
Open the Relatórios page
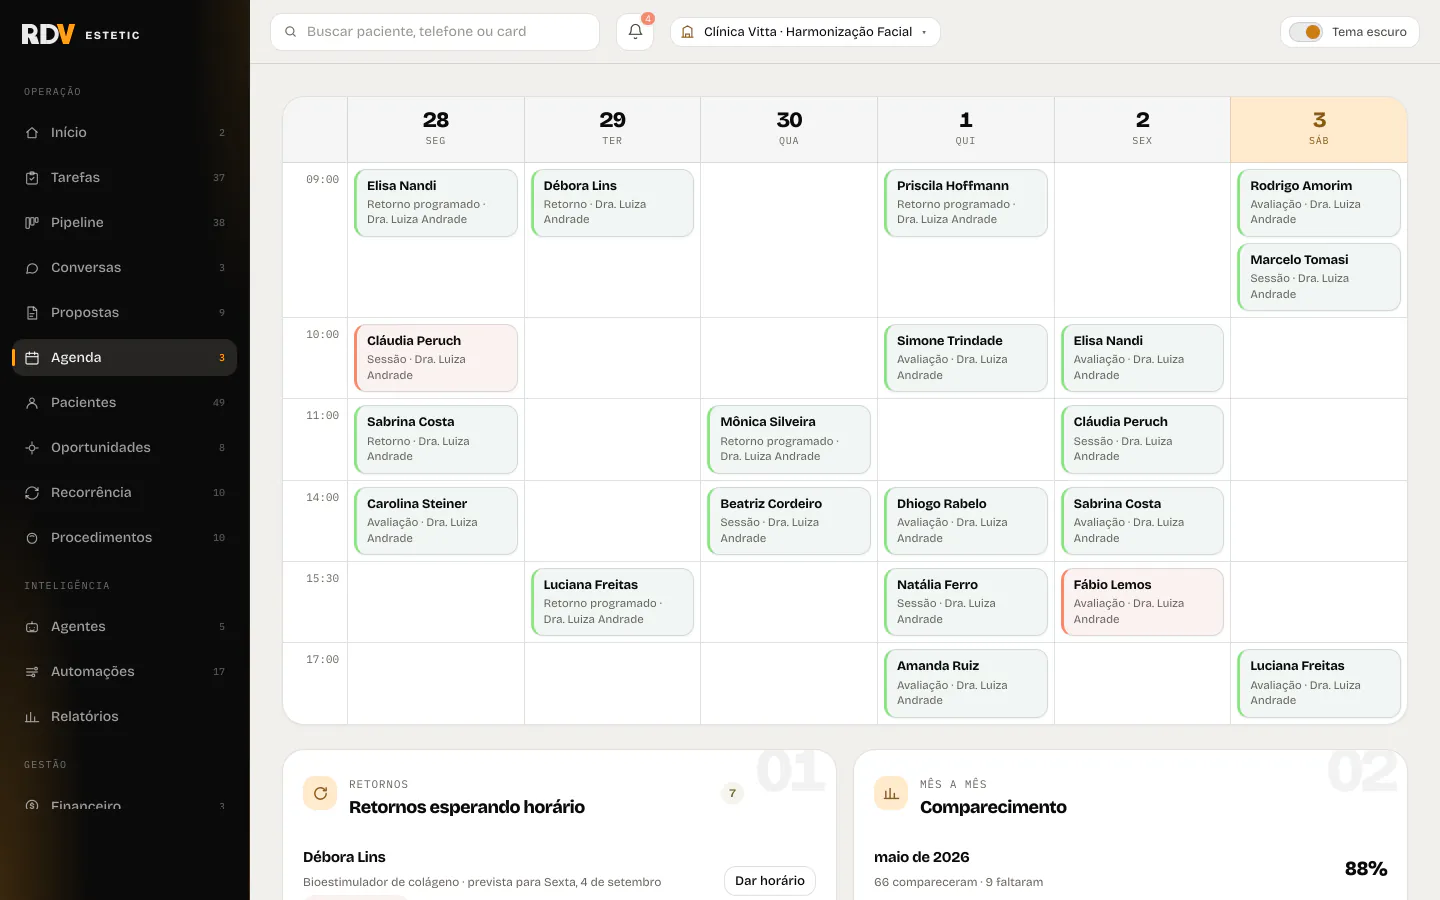pos(124,717)
